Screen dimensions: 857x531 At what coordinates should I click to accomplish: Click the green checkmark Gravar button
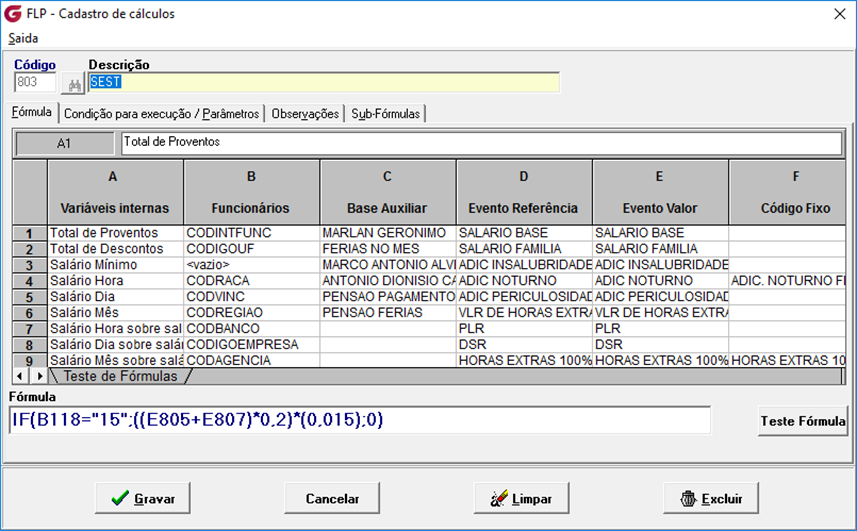[x=143, y=498]
